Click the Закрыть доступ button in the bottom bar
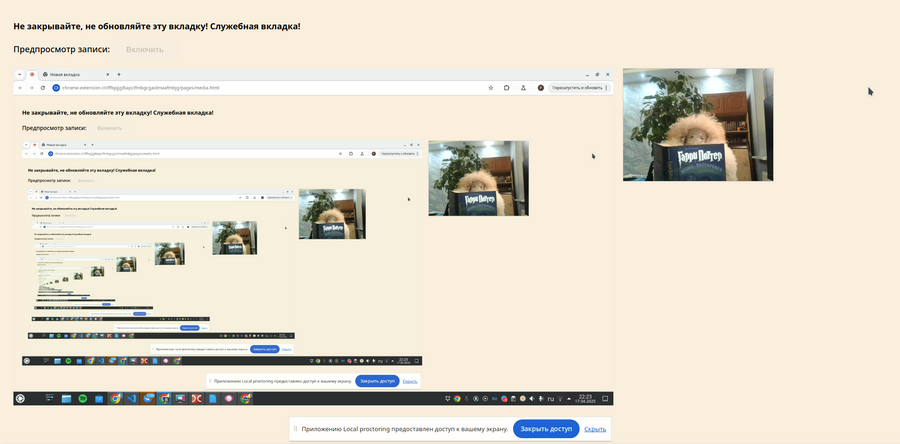 click(x=546, y=429)
